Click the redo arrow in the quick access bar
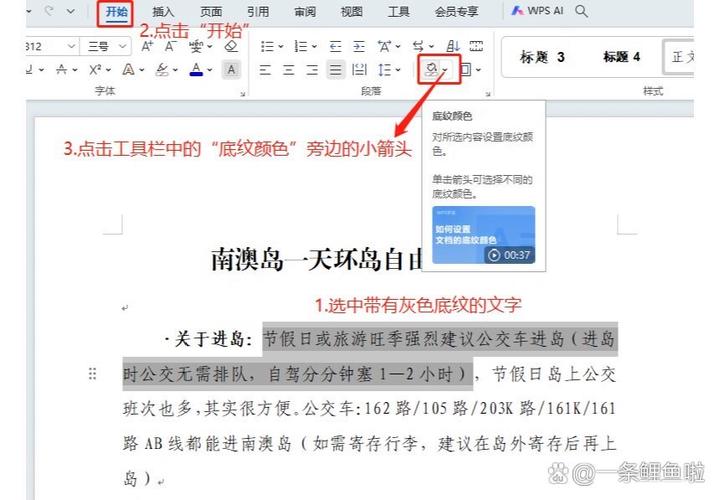719x500 pixels. click(49, 11)
